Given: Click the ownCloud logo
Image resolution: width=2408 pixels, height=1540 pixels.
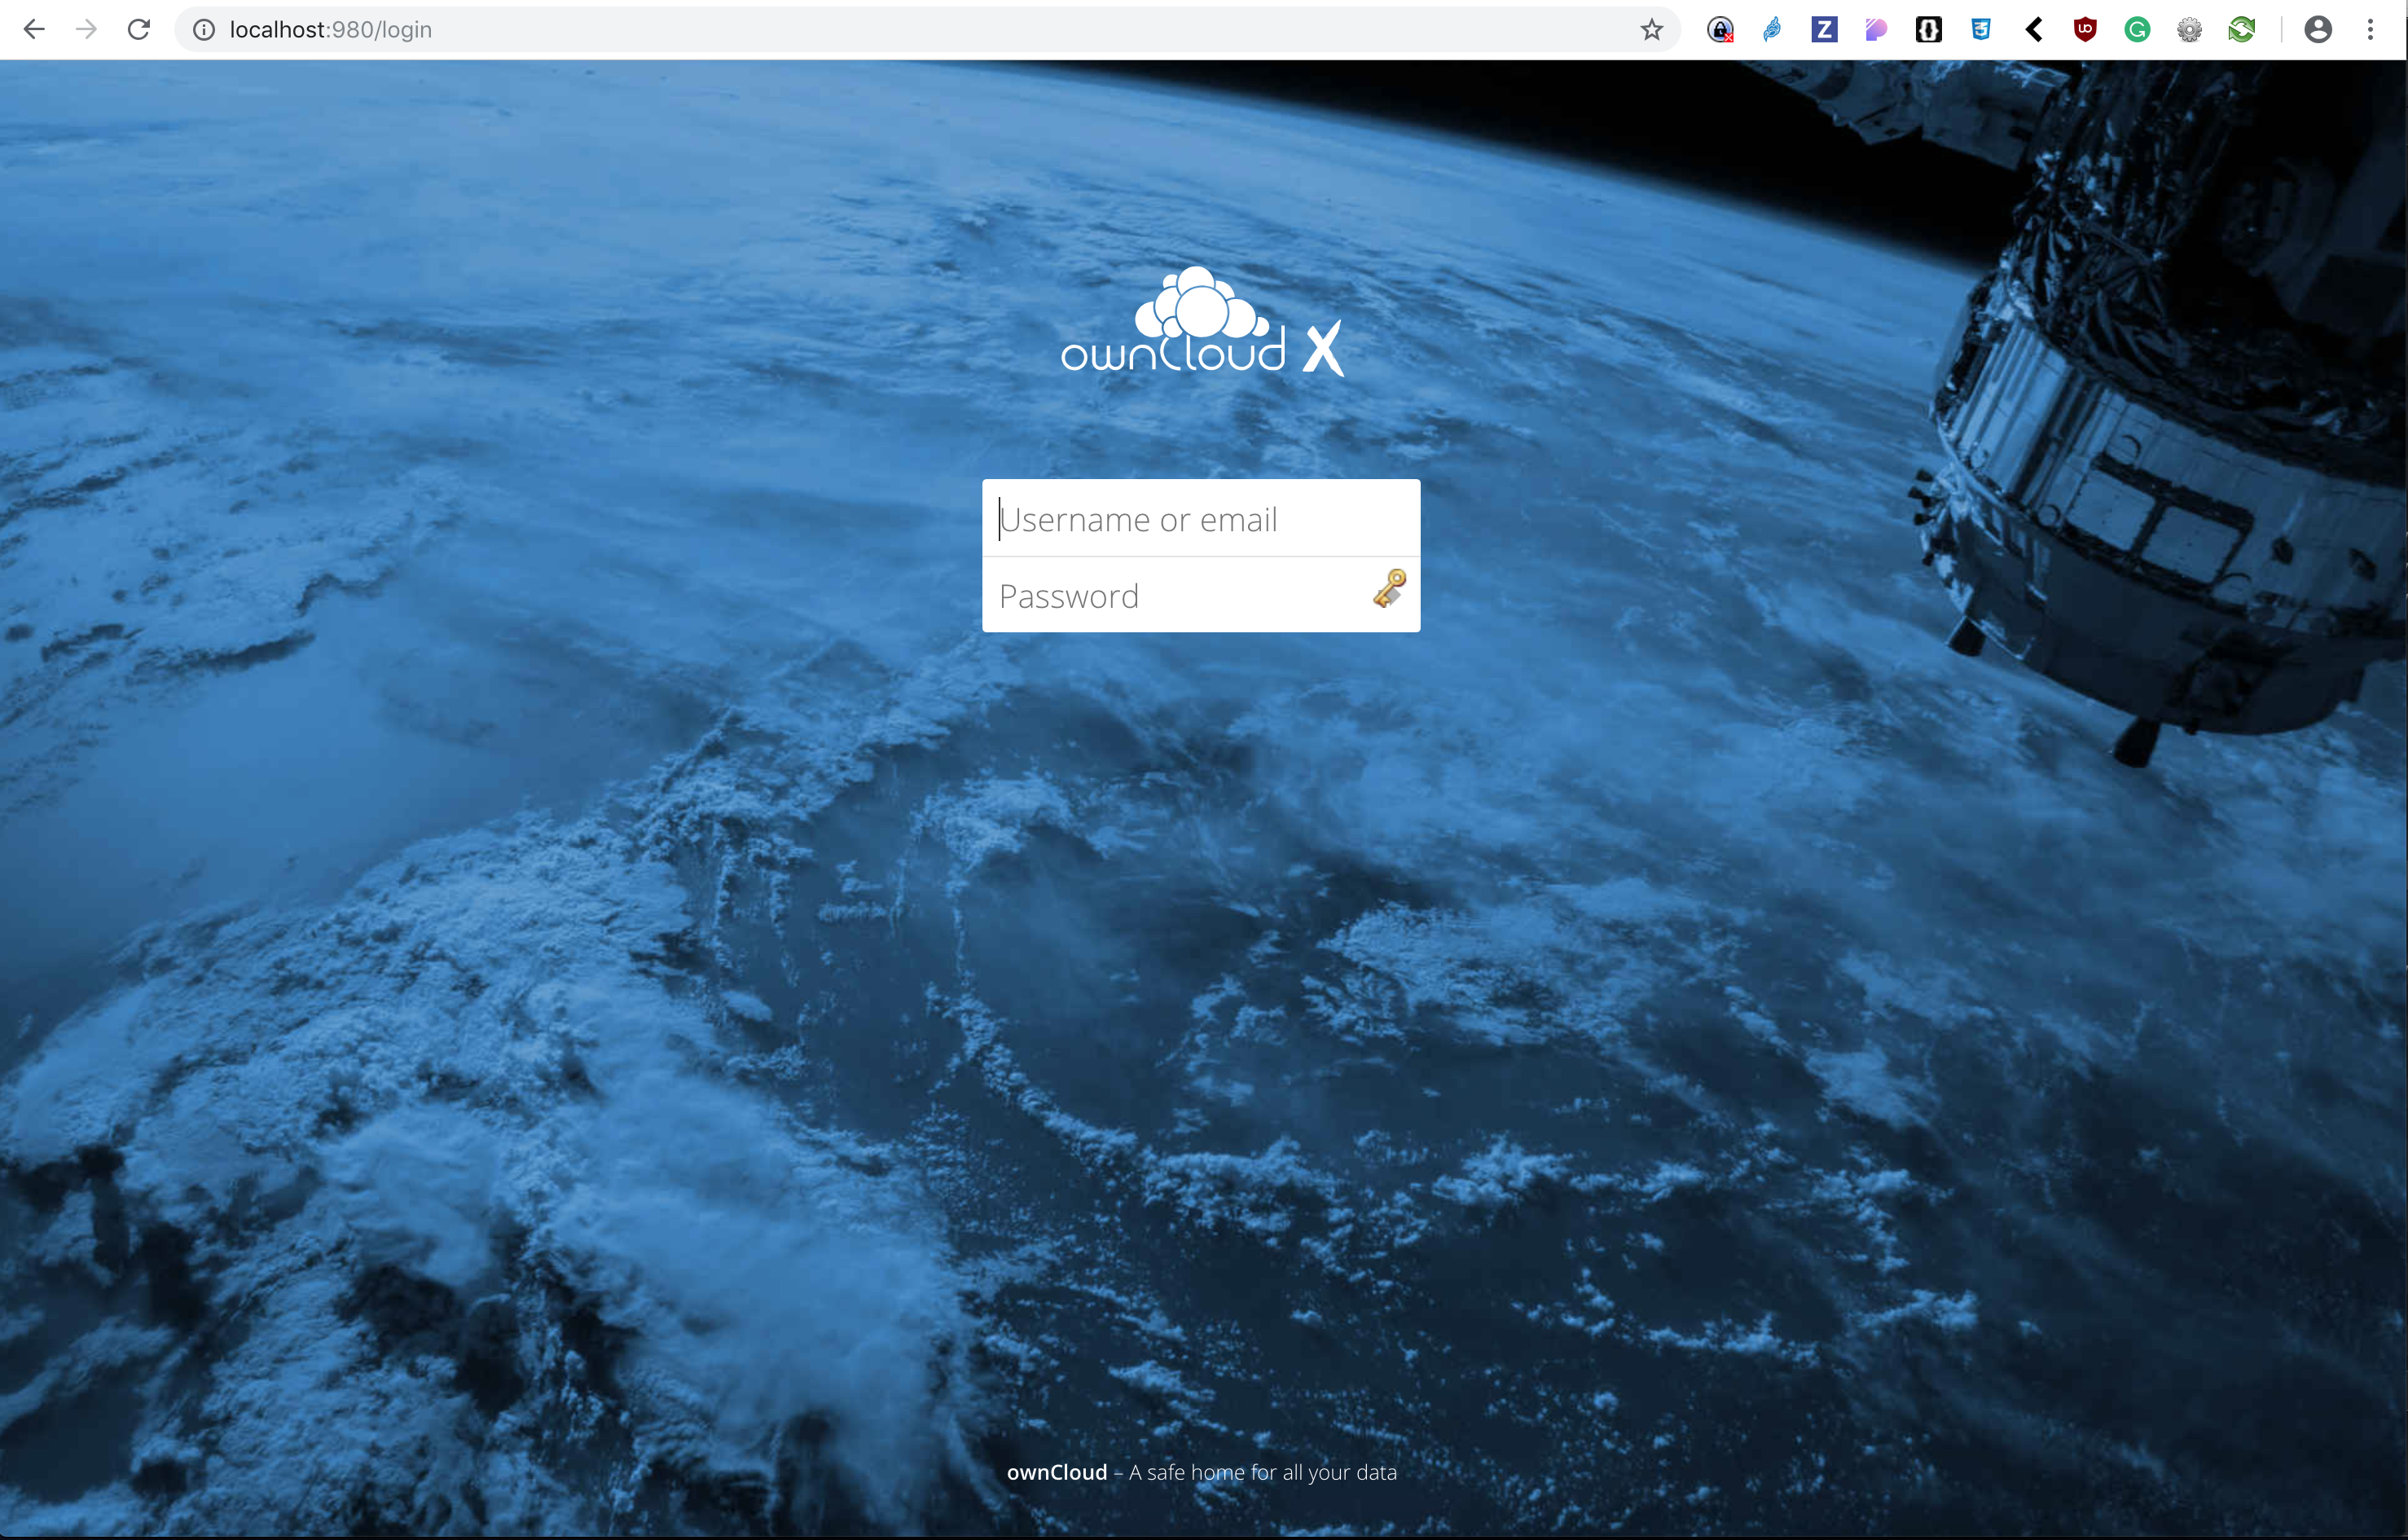Looking at the screenshot, I should click(x=1200, y=320).
